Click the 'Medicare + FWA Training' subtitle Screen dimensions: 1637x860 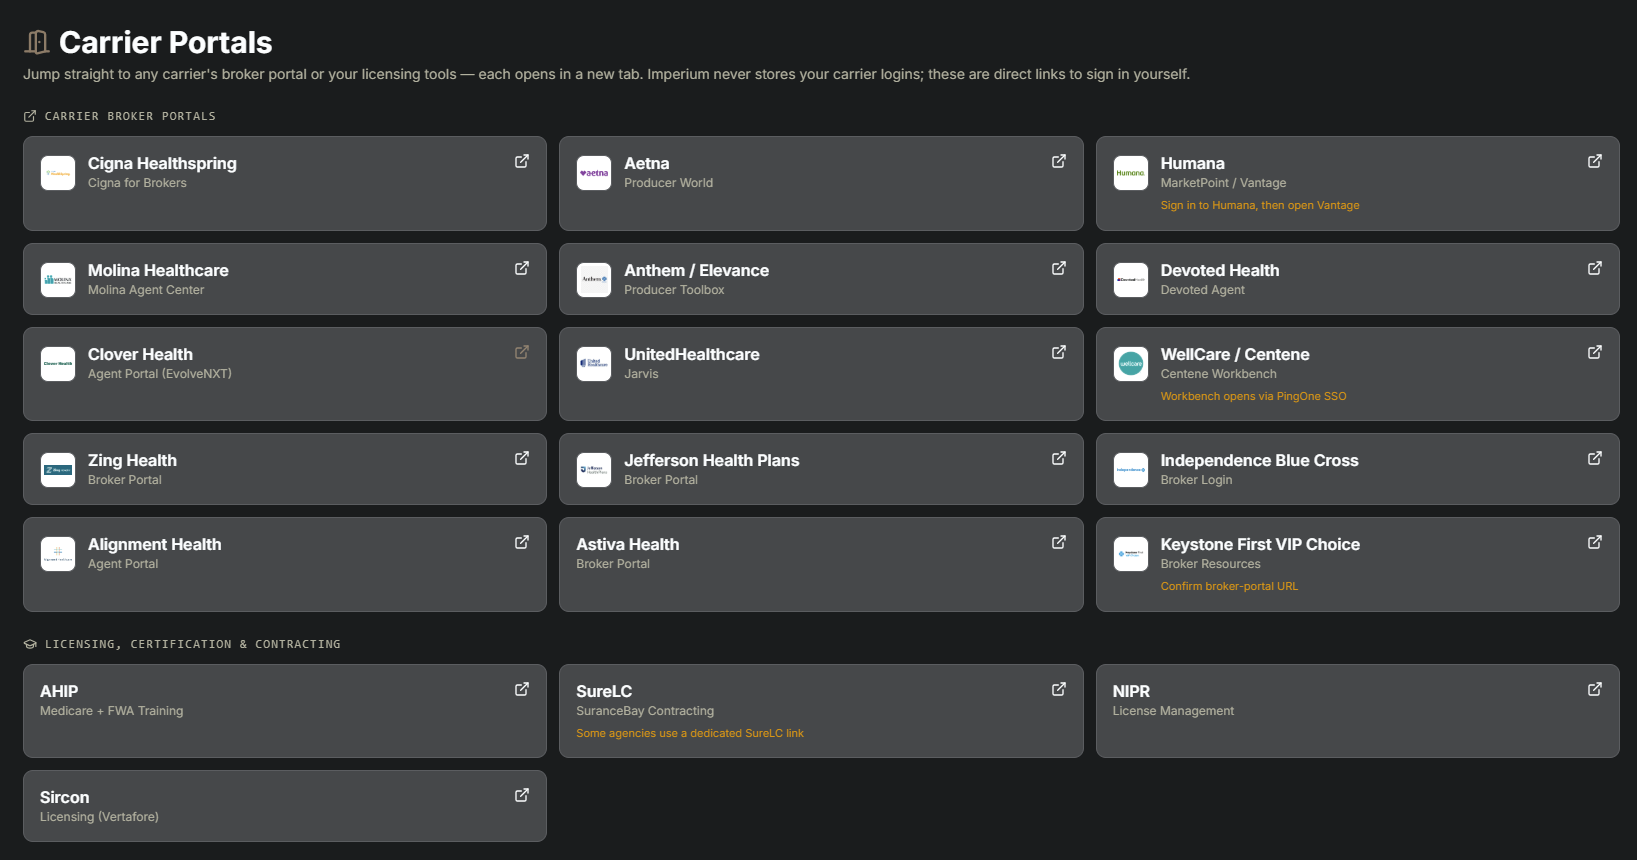pos(112,711)
